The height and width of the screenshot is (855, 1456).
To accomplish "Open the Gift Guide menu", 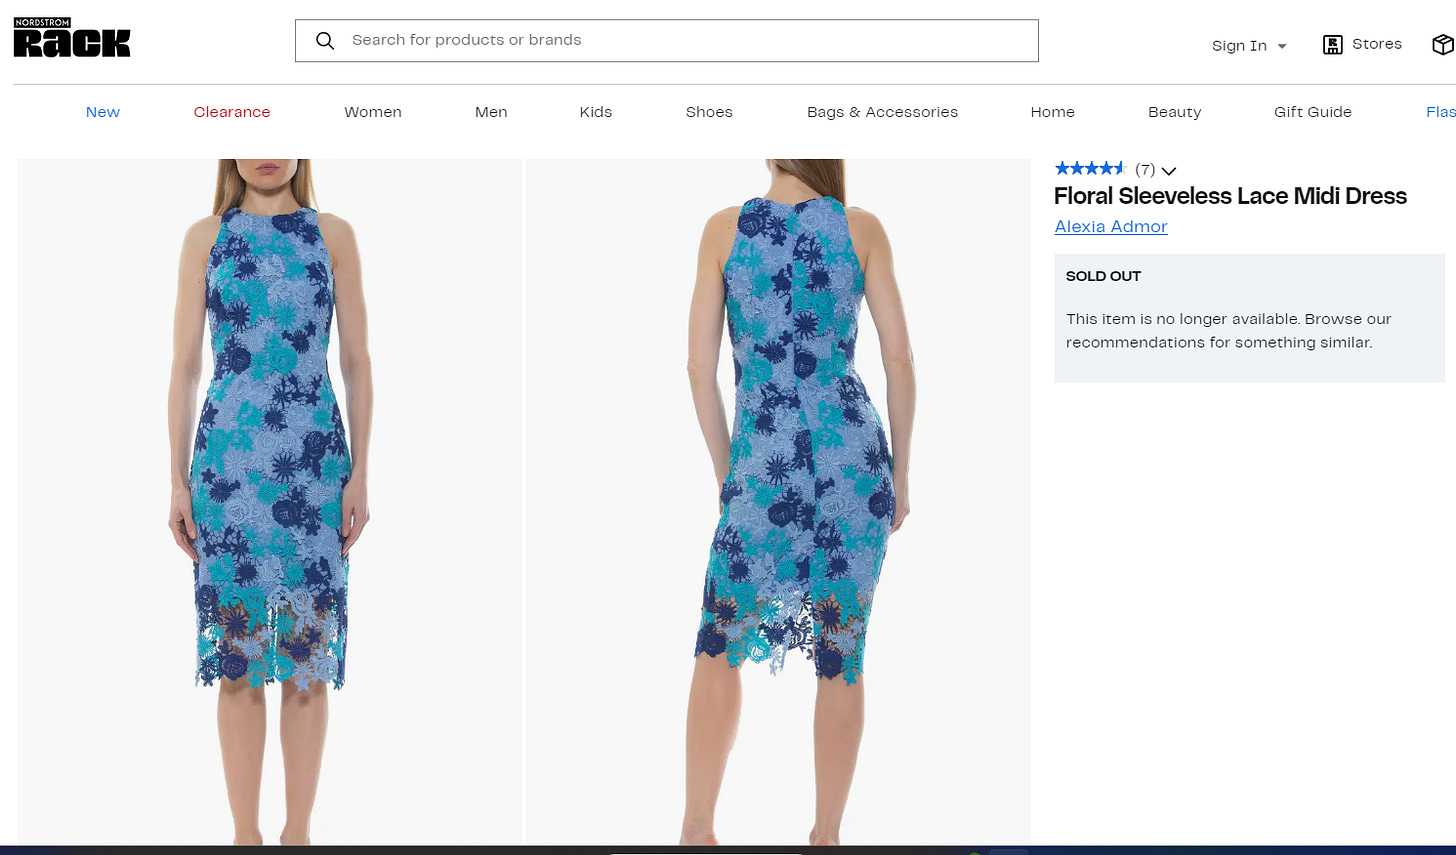I will [x=1313, y=112].
